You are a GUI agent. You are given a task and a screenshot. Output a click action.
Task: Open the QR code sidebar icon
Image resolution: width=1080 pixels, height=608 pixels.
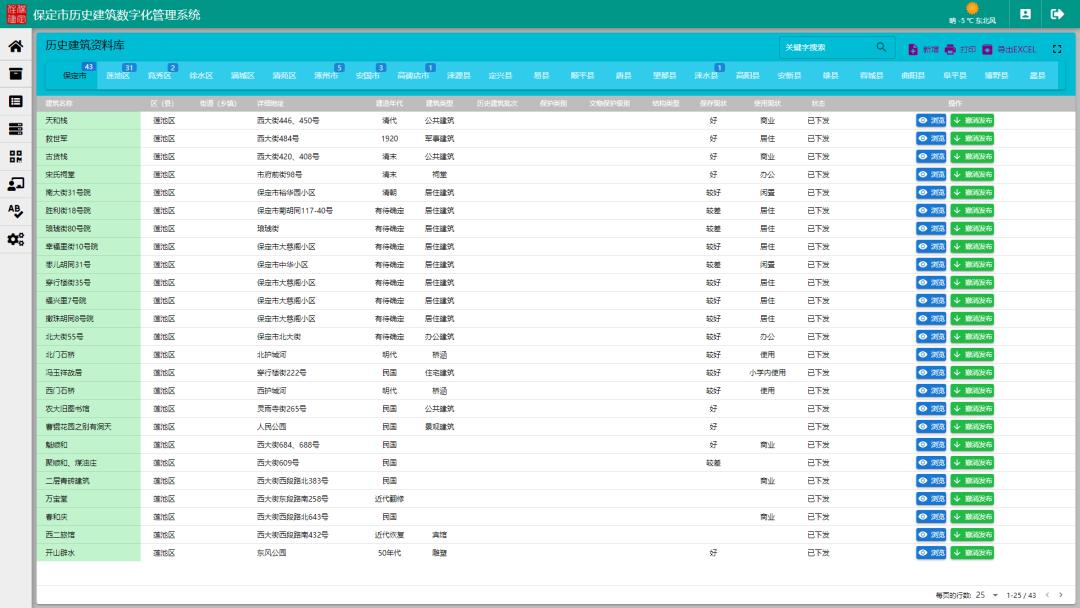(x=15, y=156)
